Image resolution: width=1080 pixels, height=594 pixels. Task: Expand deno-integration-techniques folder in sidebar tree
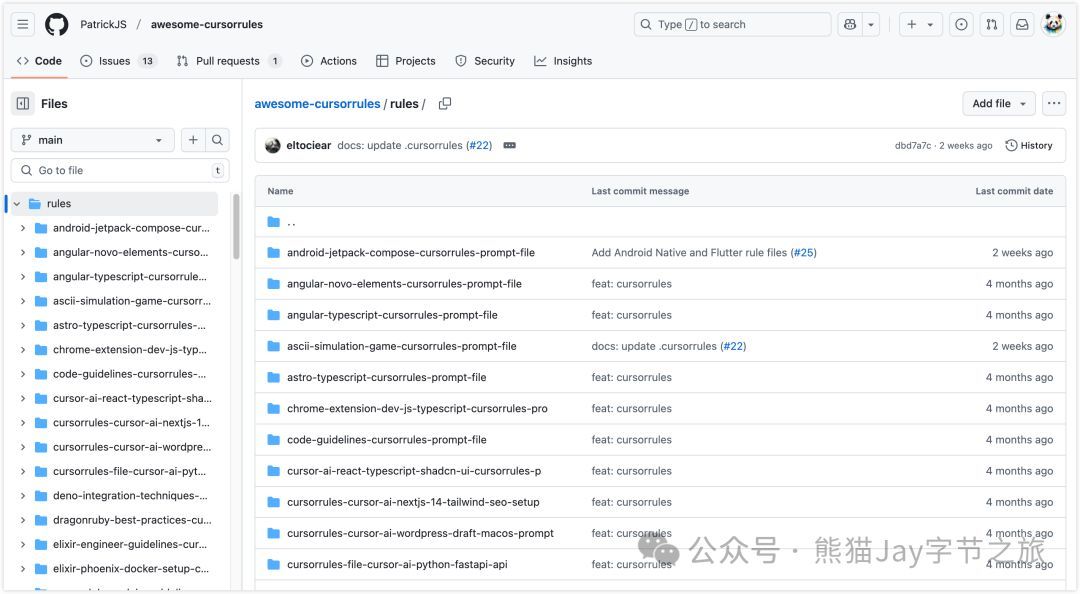23,496
